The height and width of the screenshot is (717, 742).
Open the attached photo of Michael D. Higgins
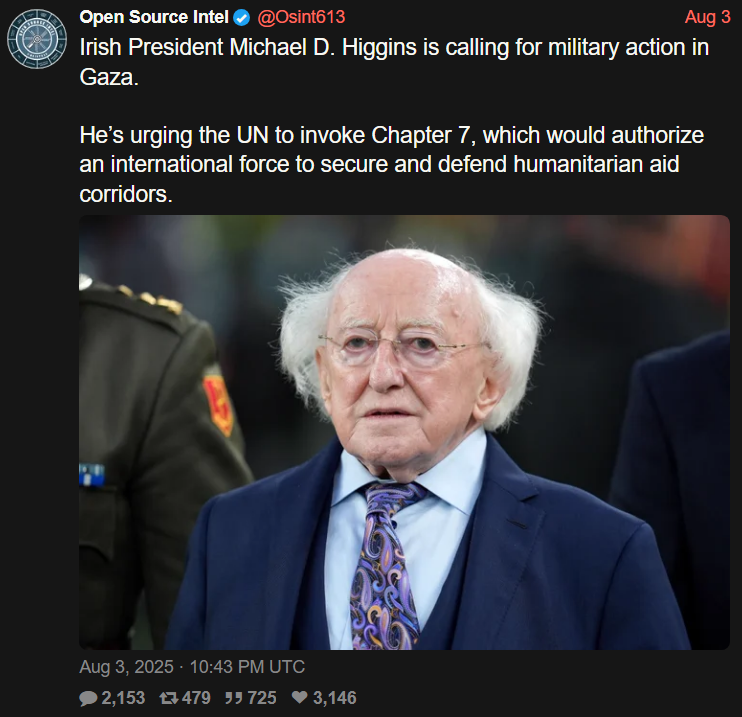[404, 432]
